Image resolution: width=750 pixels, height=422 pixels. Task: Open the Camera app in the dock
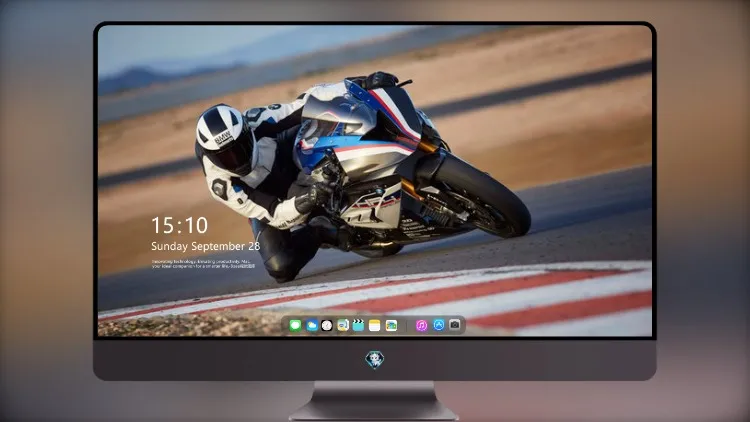[455, 325]
